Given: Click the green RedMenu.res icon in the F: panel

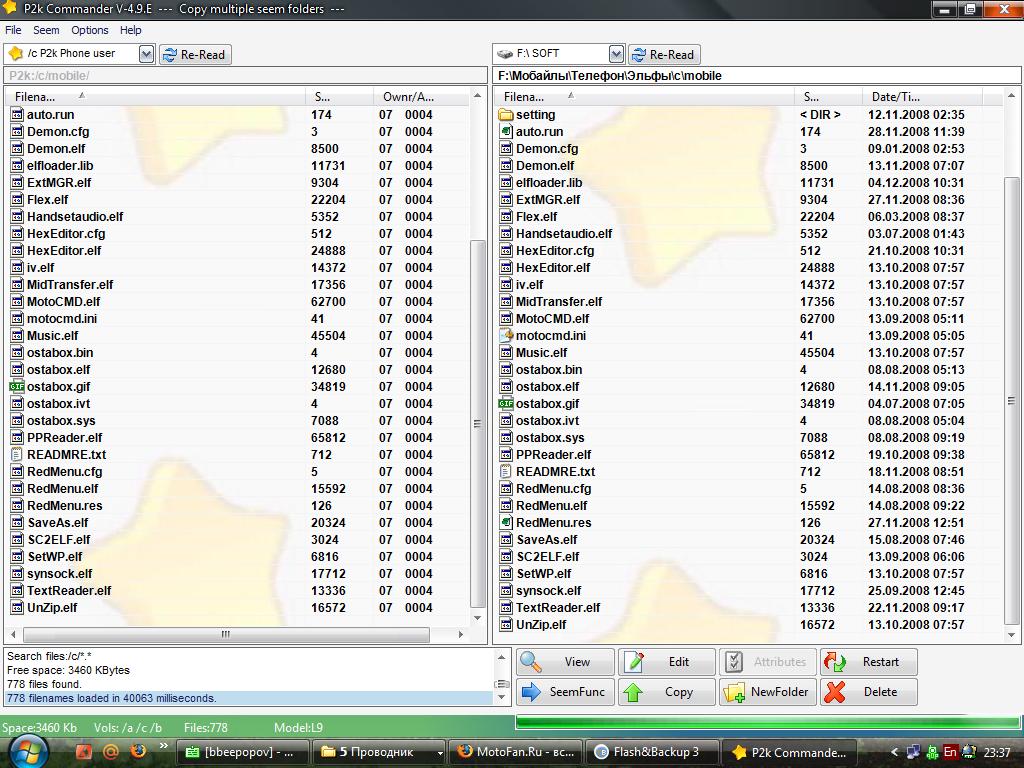Looking at the screenshot, I should [x=505, y=522].
